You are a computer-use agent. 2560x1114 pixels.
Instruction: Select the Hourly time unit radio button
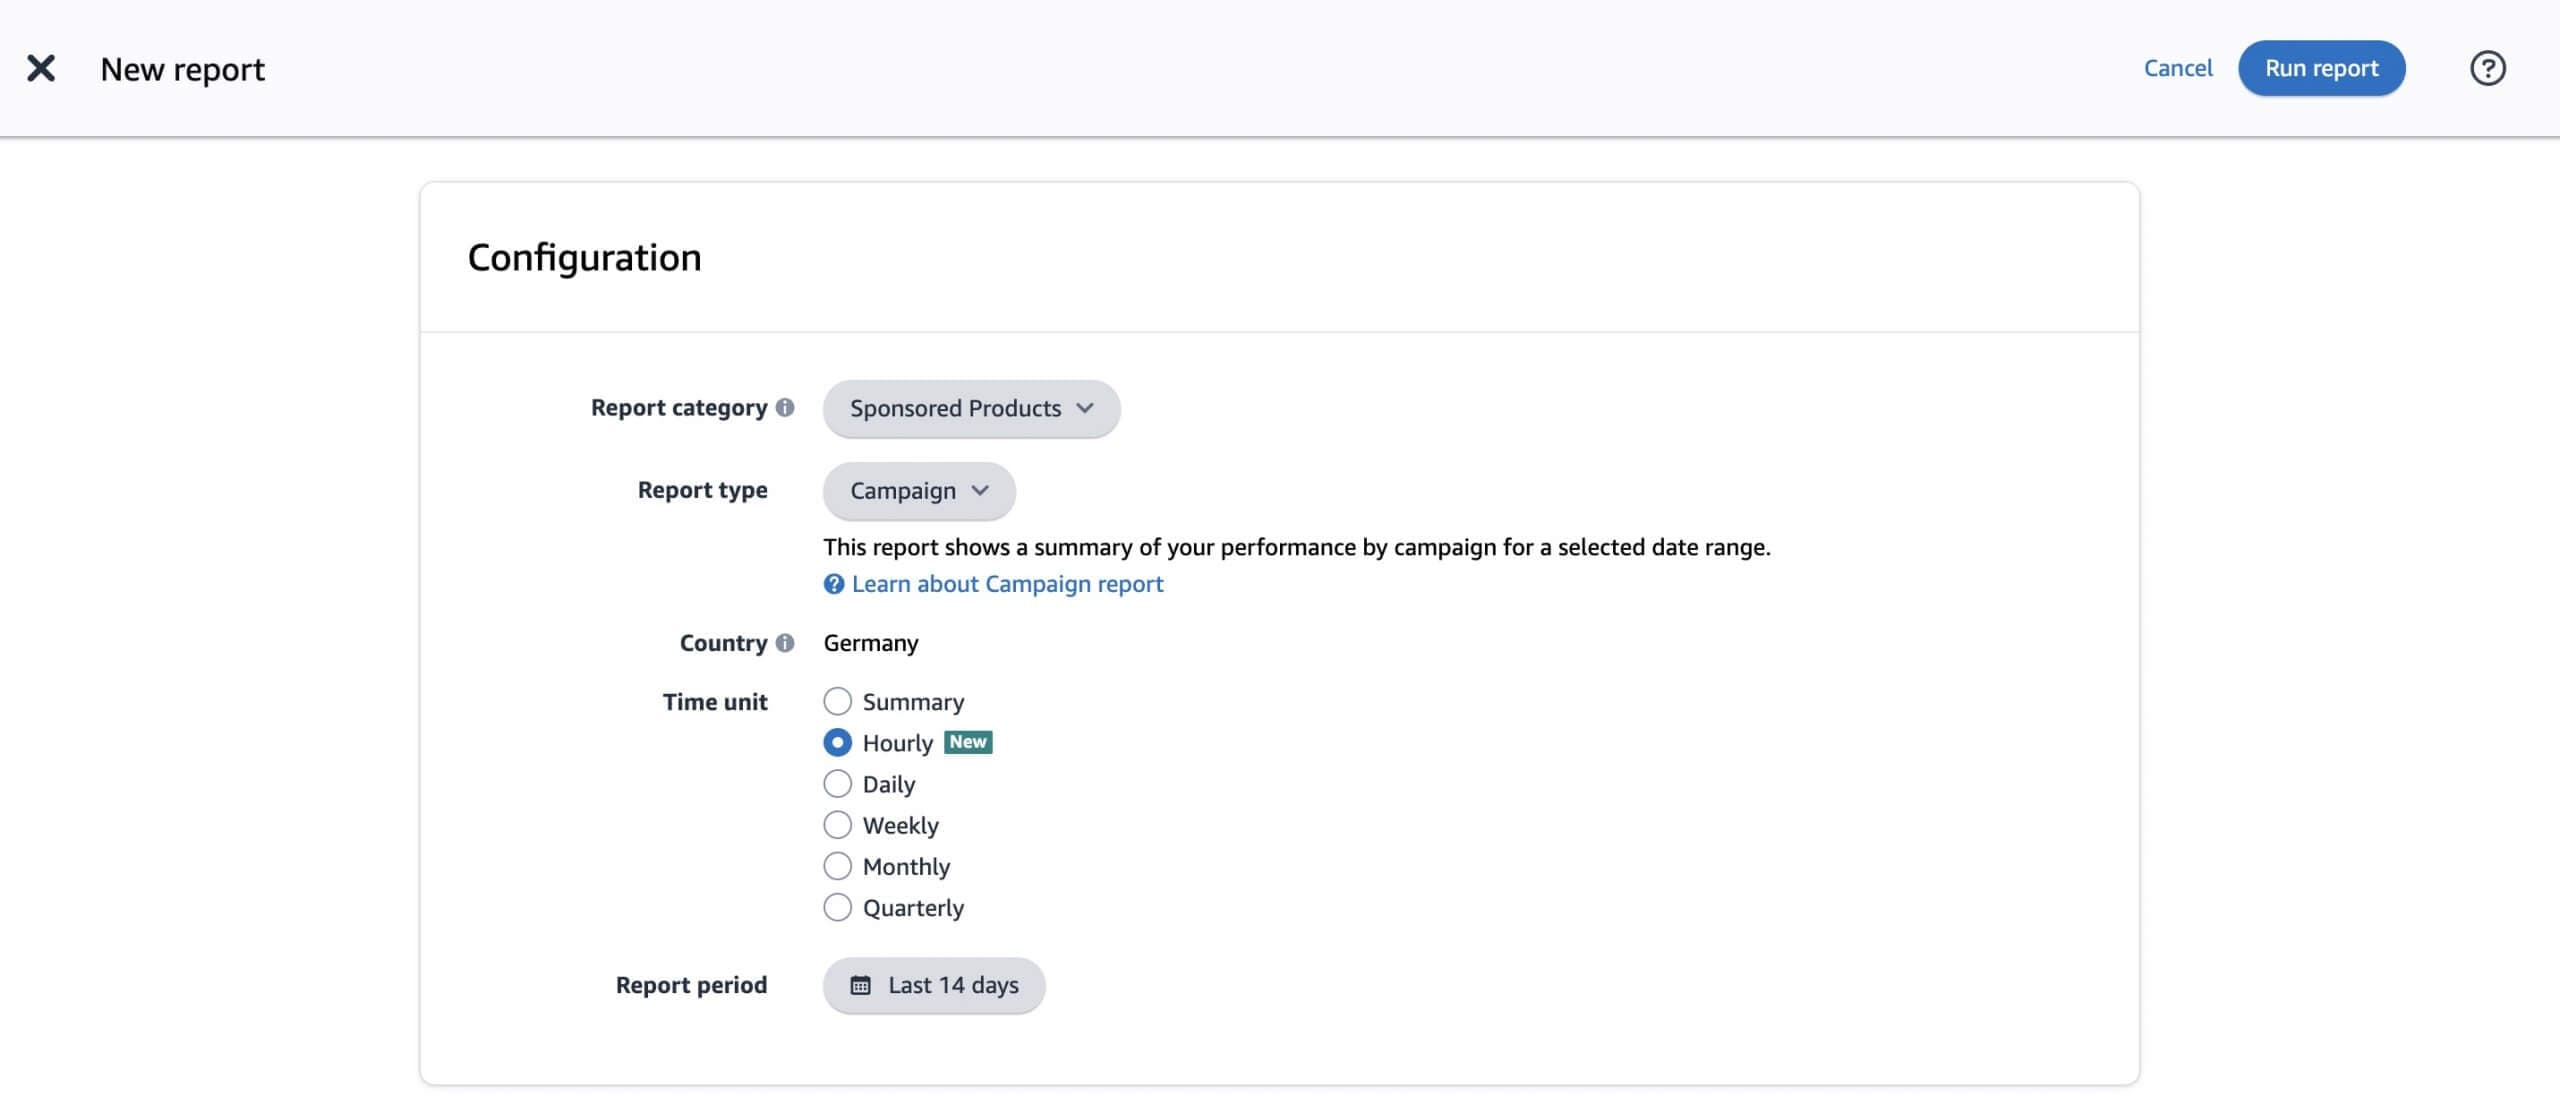(x=837, y=742)
